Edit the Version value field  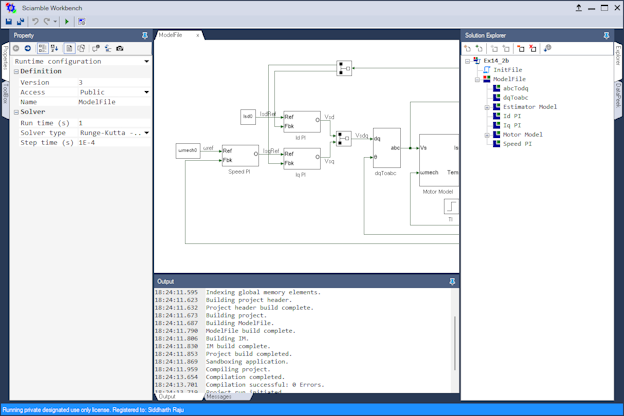pyautogui.click(x=114, y=82)
